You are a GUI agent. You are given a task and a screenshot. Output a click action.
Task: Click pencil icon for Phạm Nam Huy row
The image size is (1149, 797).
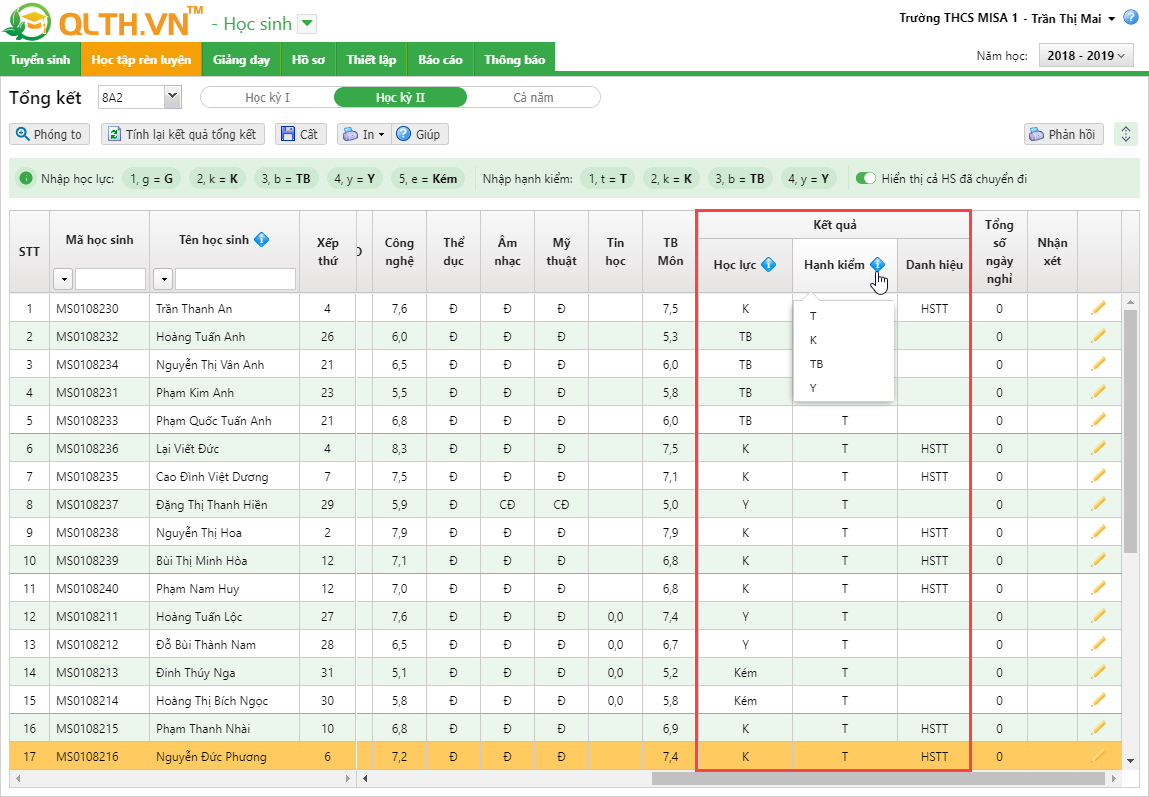point(1098,588)
